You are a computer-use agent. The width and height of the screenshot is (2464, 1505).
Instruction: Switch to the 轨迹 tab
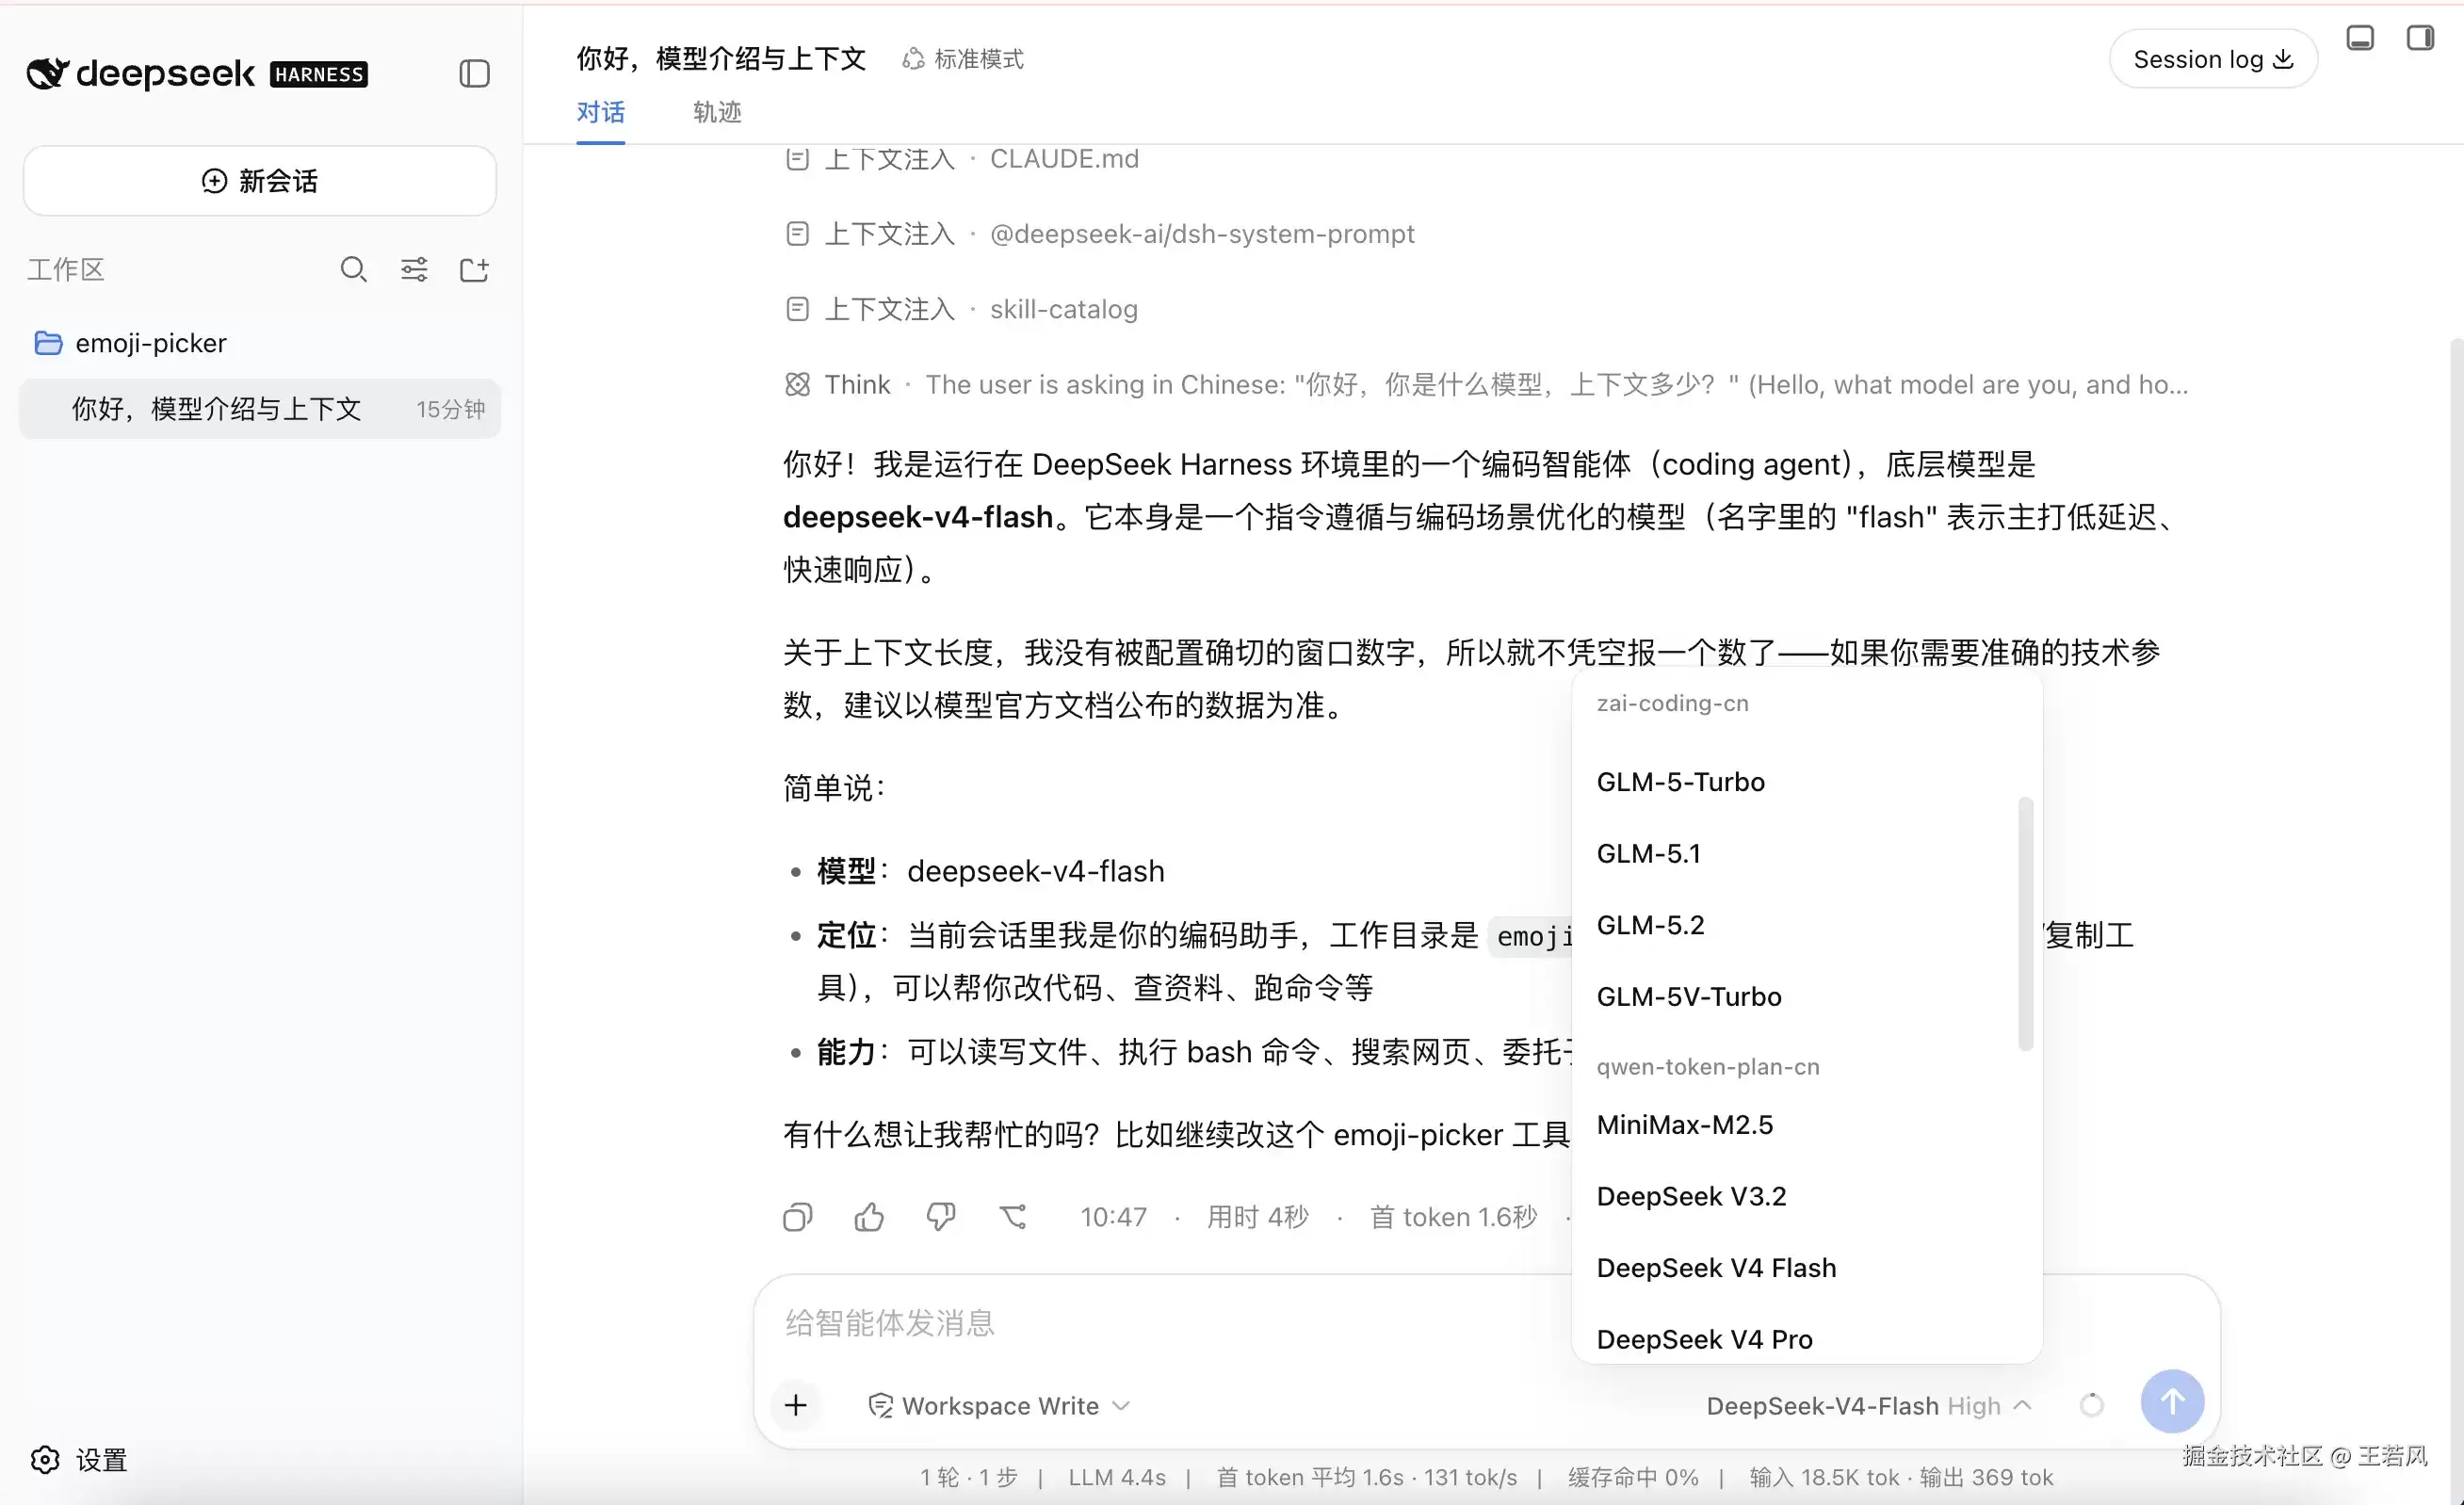coord(717,112)
